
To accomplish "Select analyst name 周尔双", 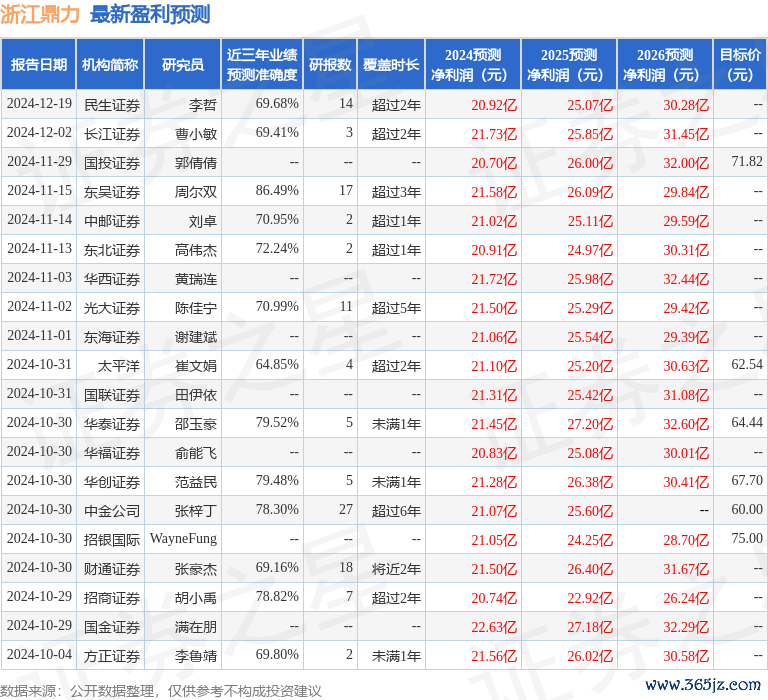I will pos(196,192).
